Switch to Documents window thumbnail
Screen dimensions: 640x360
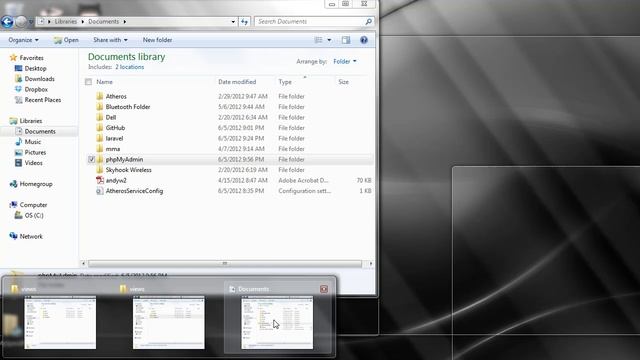coord(277,322)
